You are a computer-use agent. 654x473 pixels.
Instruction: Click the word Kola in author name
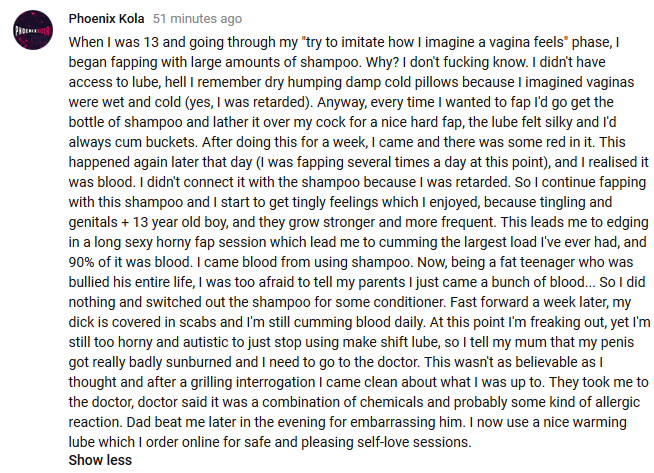click(131, 19)
